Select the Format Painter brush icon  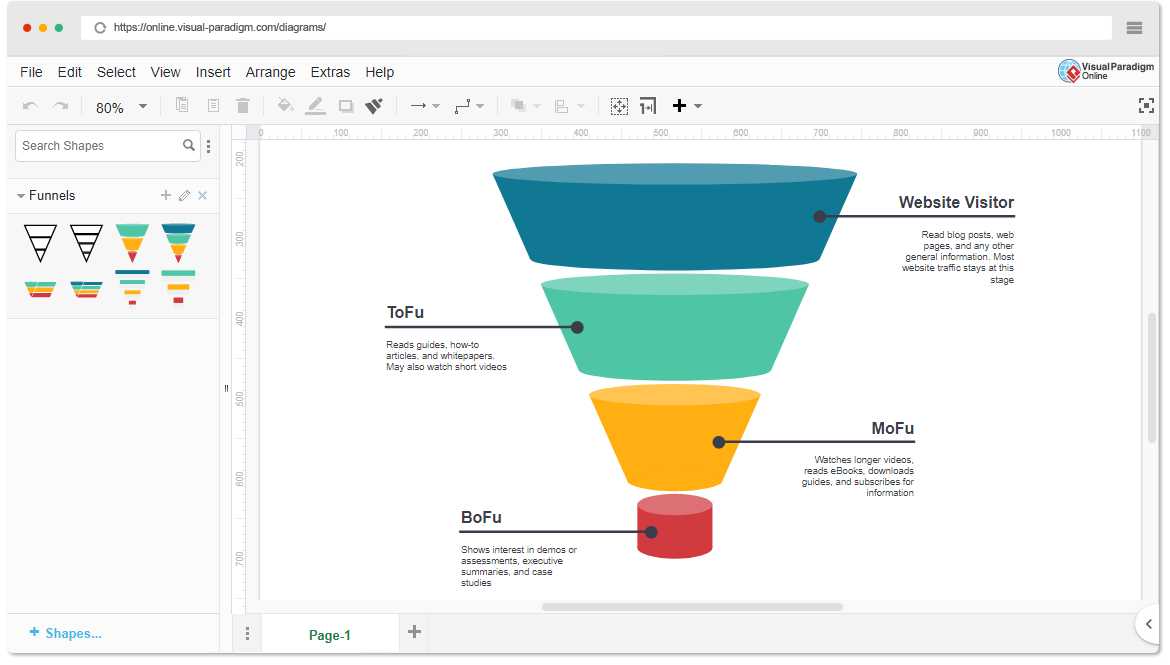pyautogui.click(x=374, y=105)
